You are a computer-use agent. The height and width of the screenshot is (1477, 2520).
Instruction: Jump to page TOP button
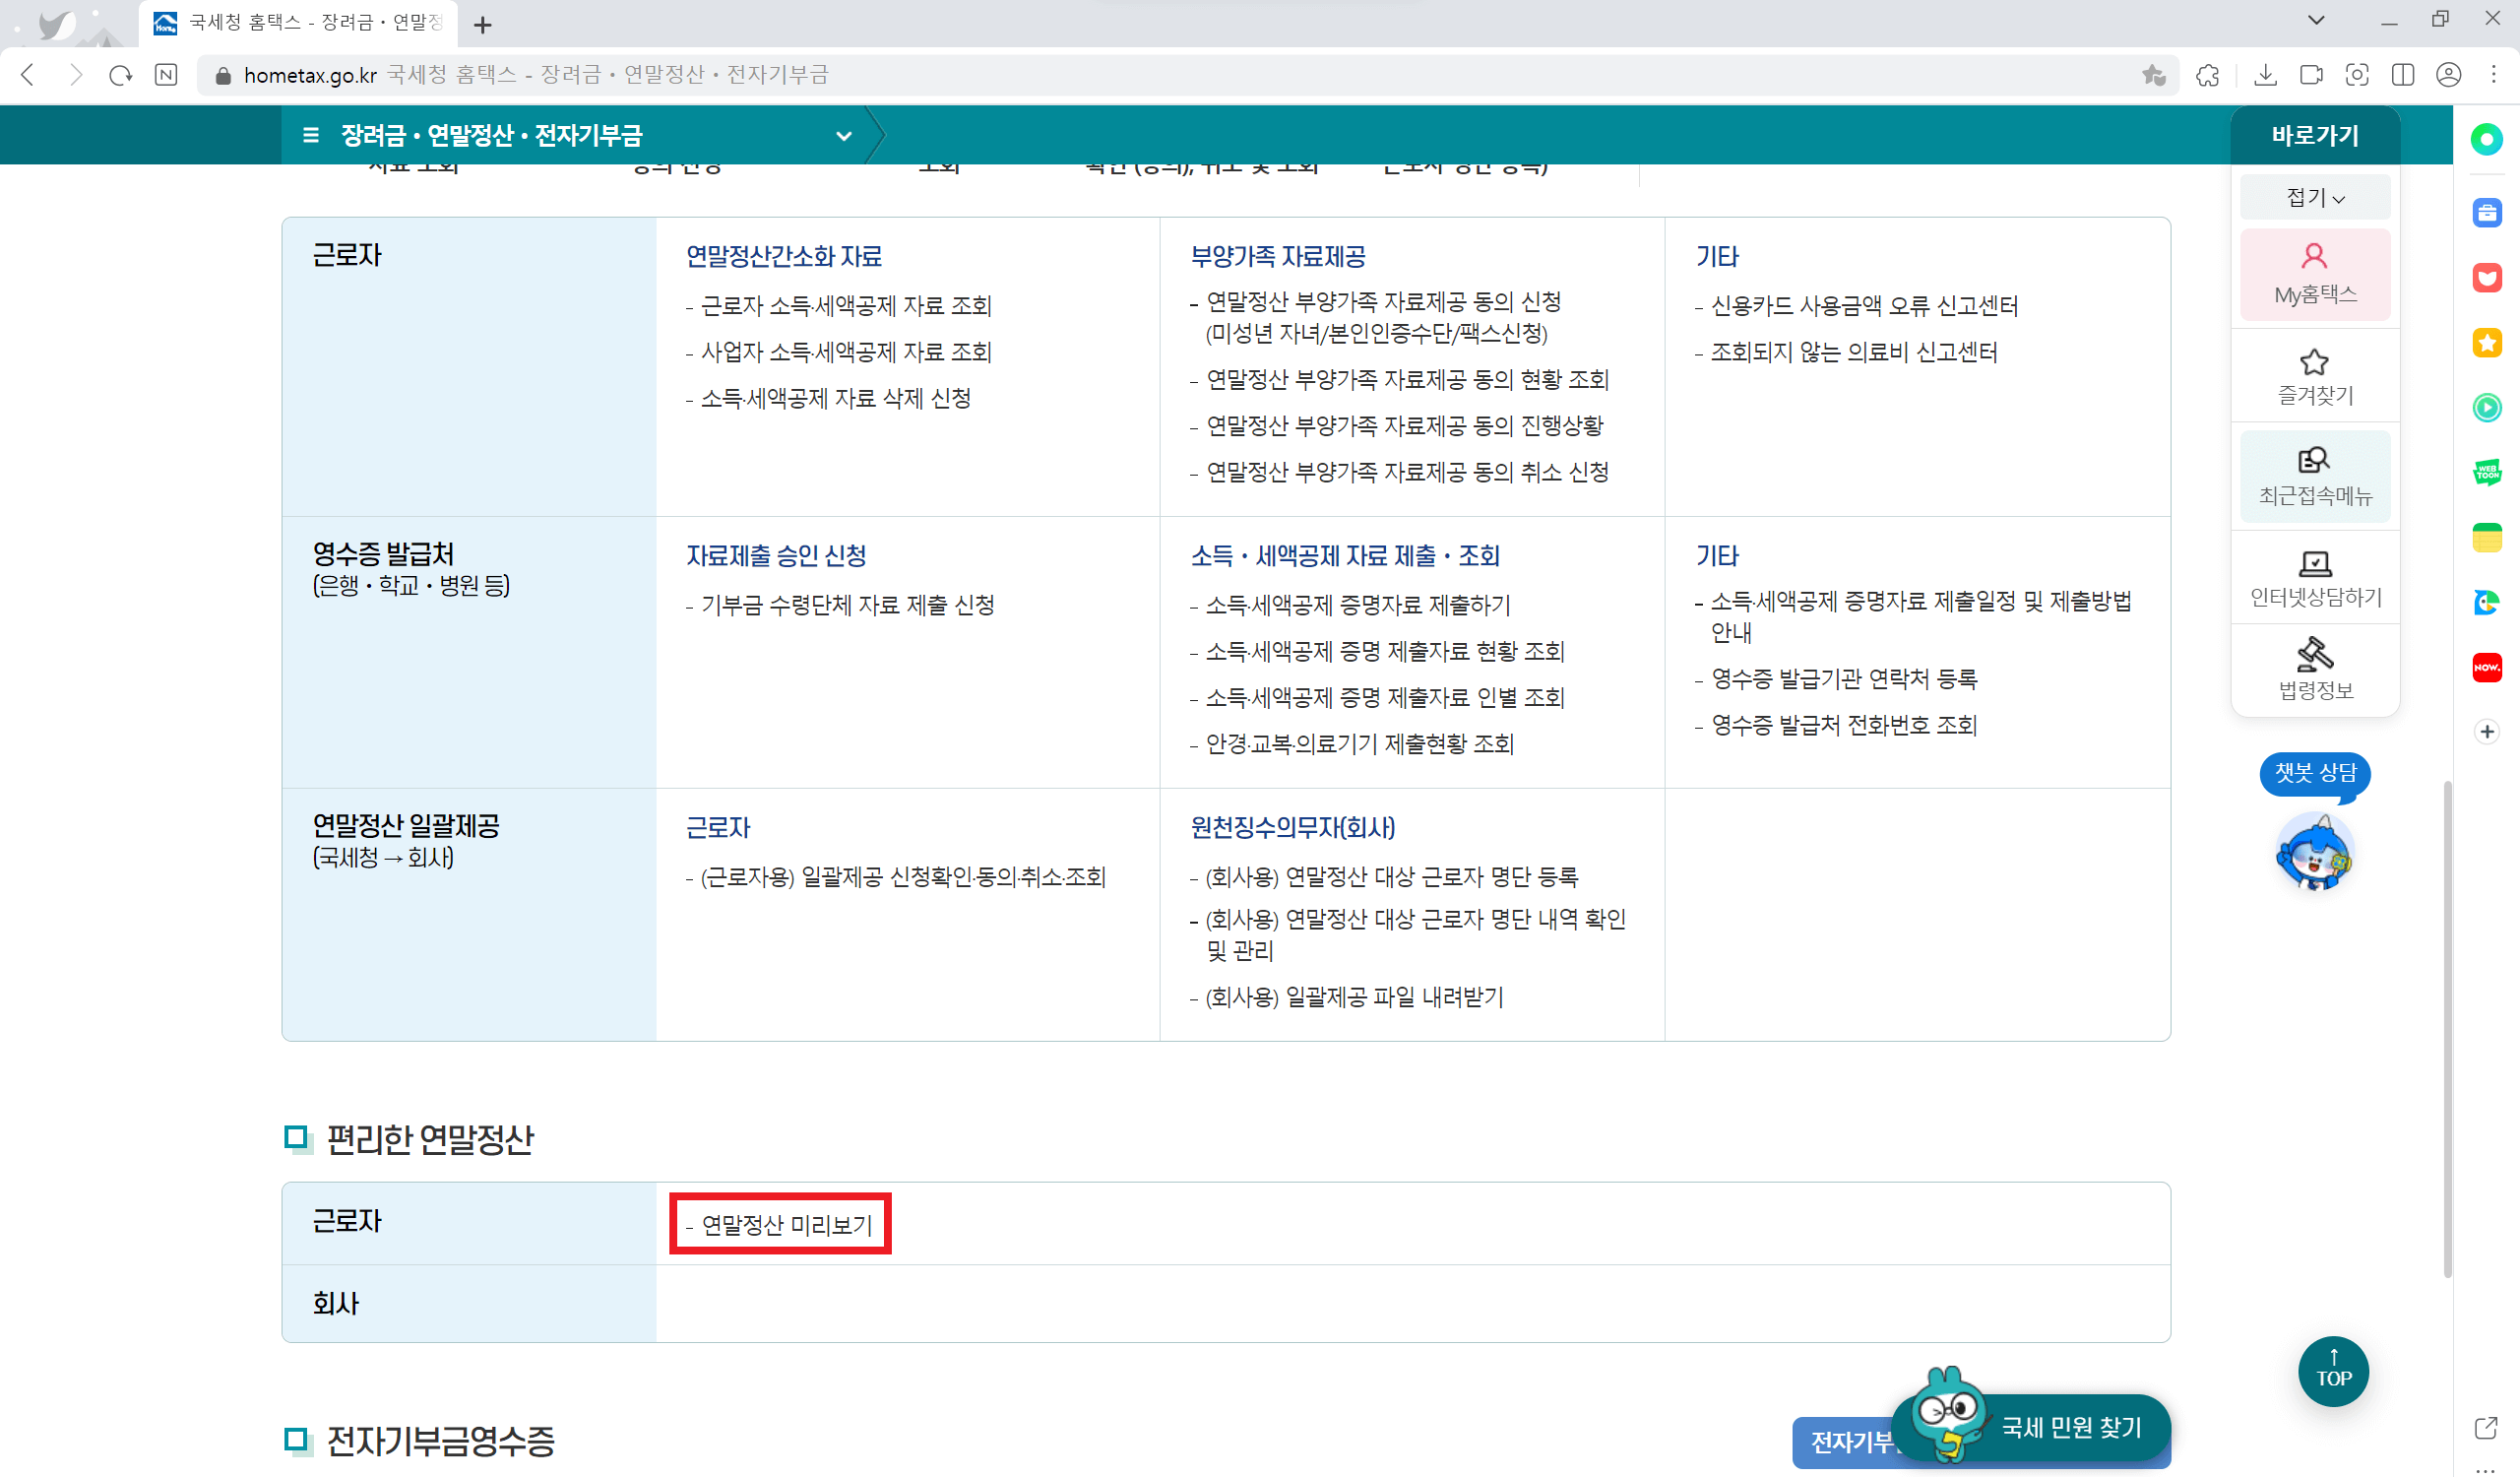2333,1371
